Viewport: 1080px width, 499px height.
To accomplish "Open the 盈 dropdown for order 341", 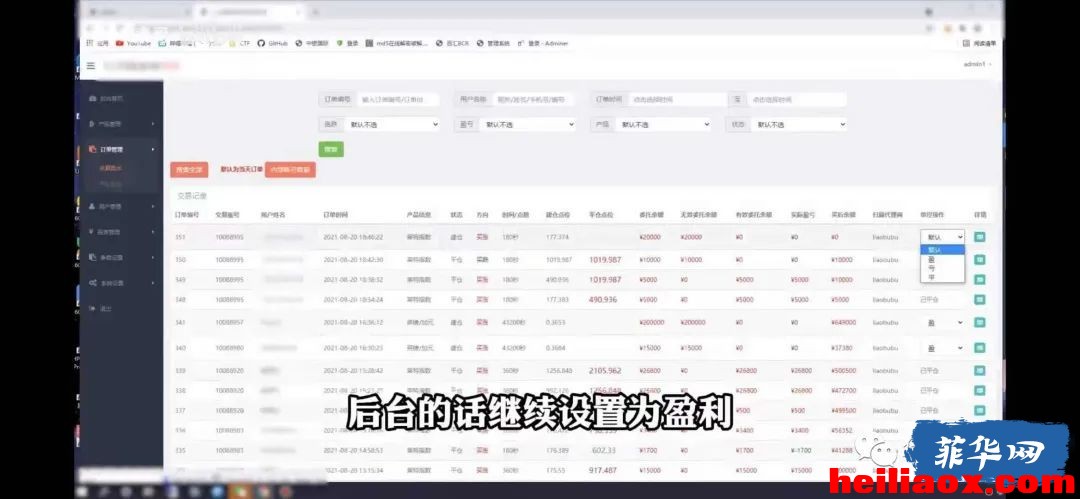I will pos(942,322).
